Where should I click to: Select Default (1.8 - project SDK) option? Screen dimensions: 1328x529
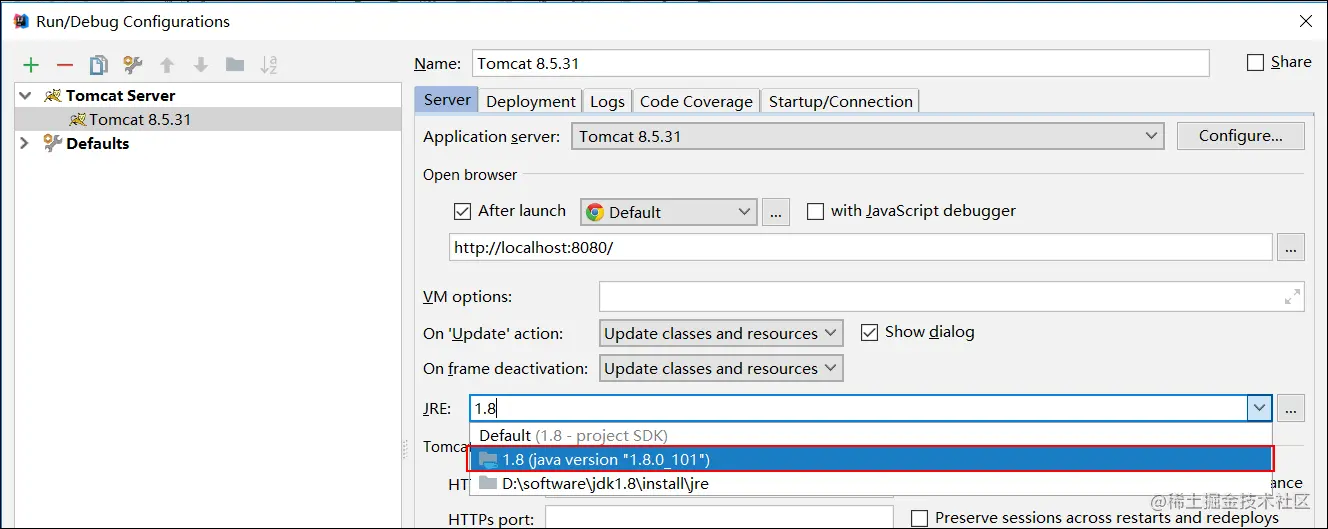pos(870,435)
